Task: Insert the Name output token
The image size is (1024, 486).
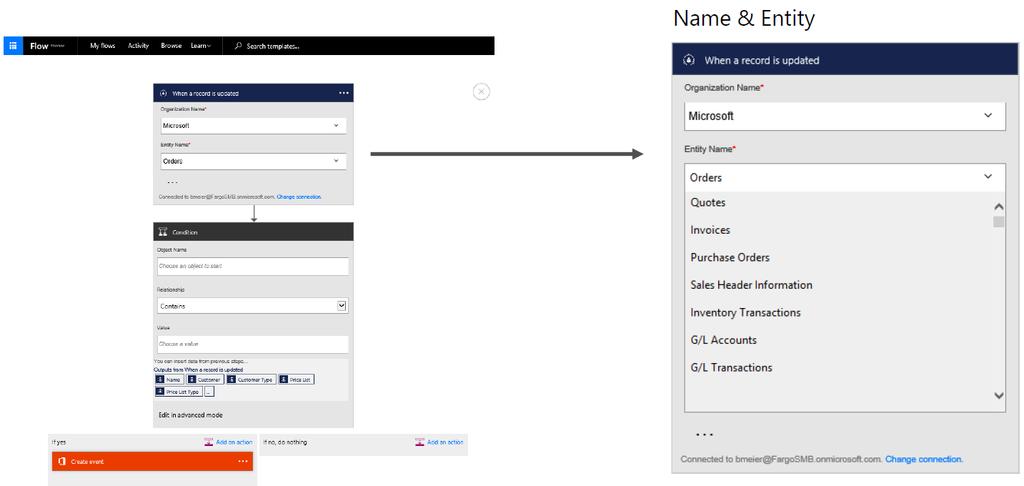Action: 168,379
